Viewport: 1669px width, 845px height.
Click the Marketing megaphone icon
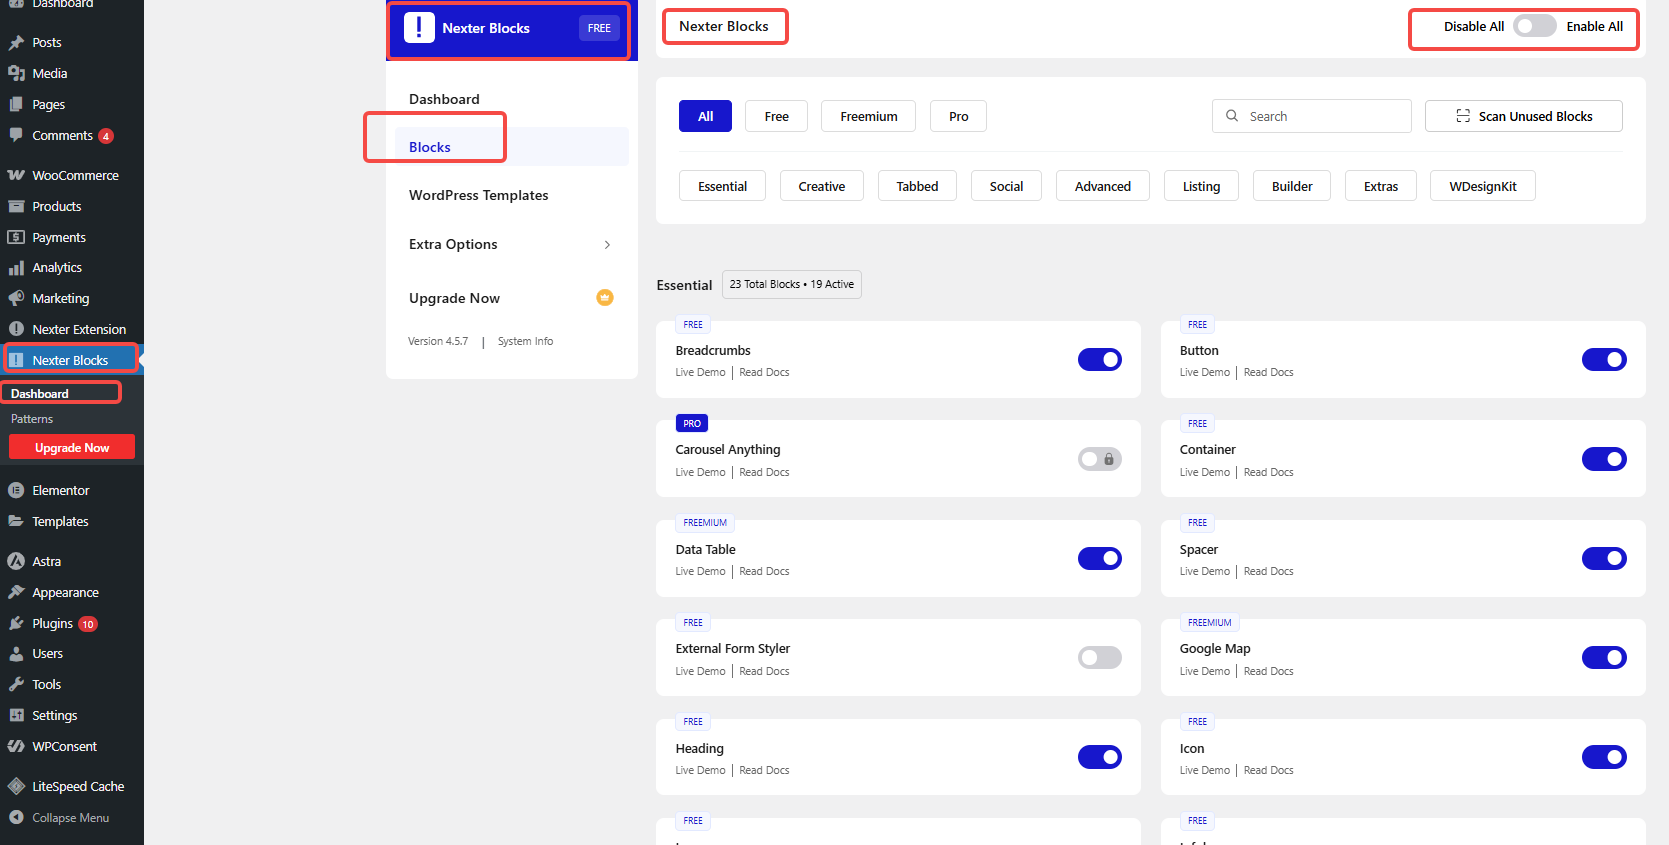click(16, 298)
